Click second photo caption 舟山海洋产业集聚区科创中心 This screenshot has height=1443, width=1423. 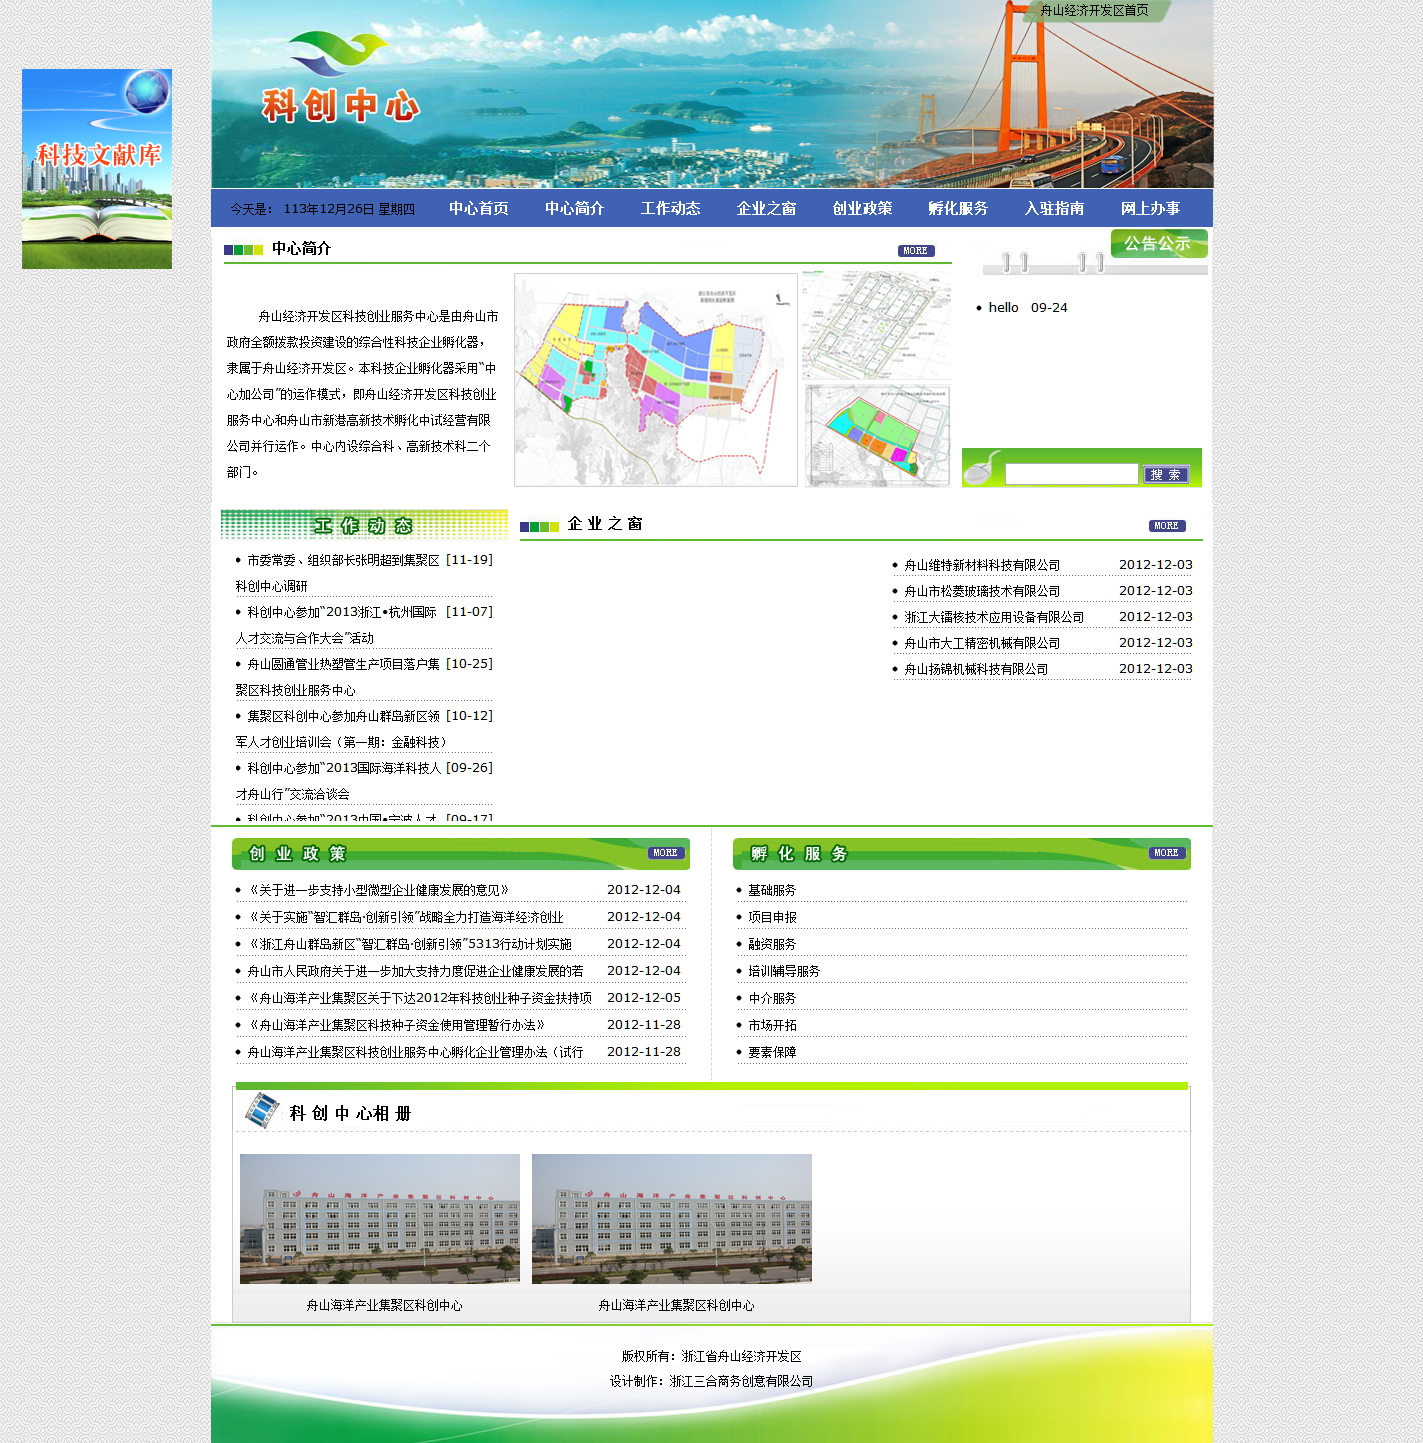point(676,1306)
